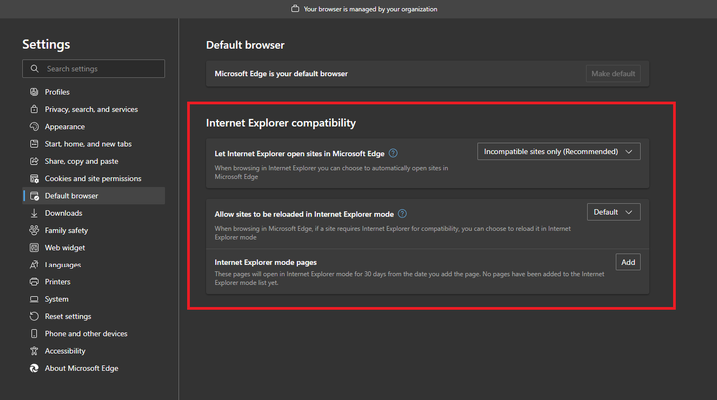Click 'Microsoft Edge is your default browser' text

coord(281,74)
